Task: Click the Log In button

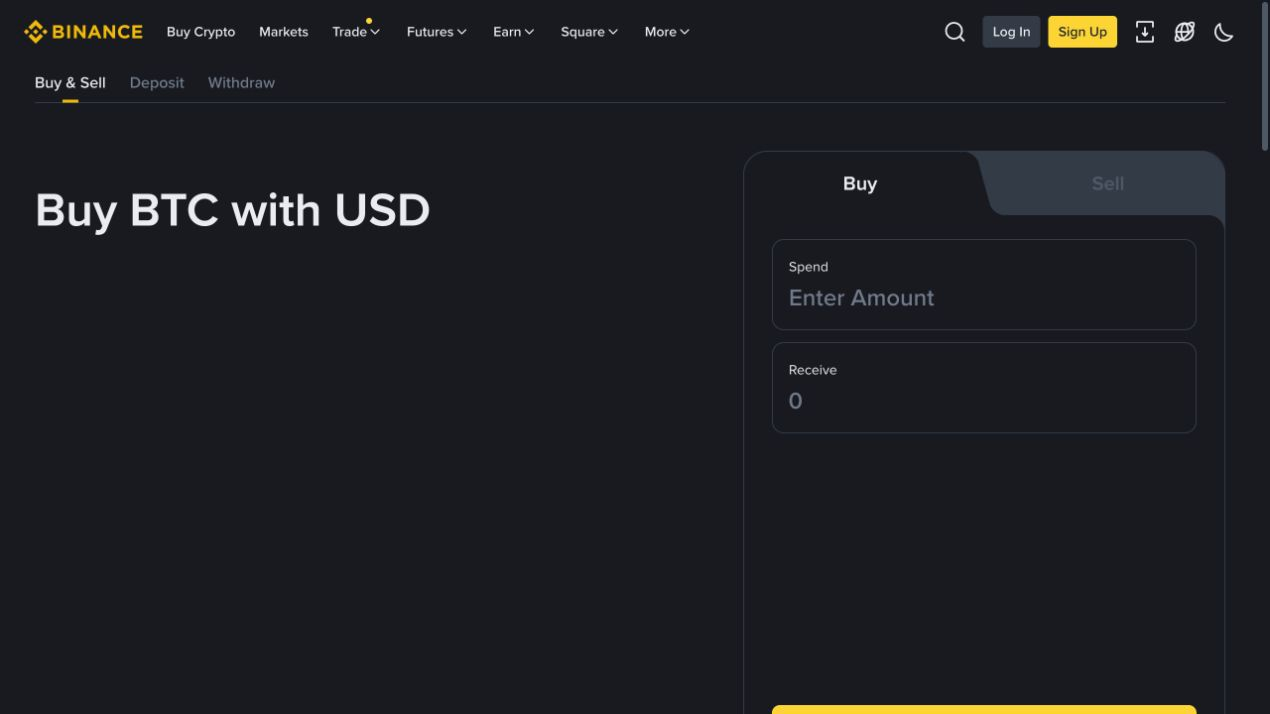Action: (1011, 32)
